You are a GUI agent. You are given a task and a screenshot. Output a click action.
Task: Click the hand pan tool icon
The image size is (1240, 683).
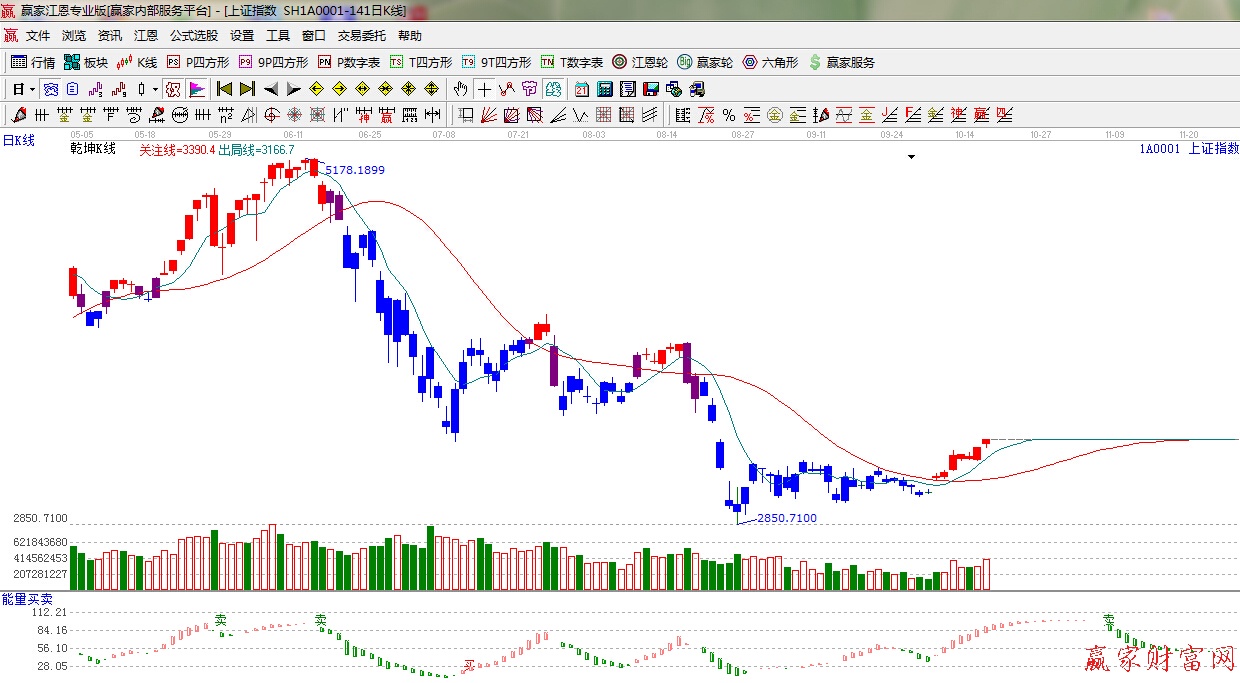[x=460, y=89]
